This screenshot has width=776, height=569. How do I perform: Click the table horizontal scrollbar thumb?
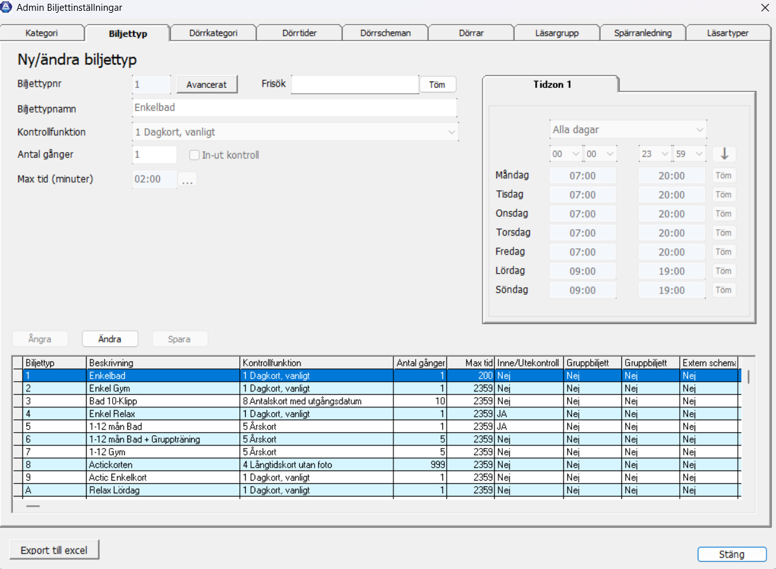point(33,506)
